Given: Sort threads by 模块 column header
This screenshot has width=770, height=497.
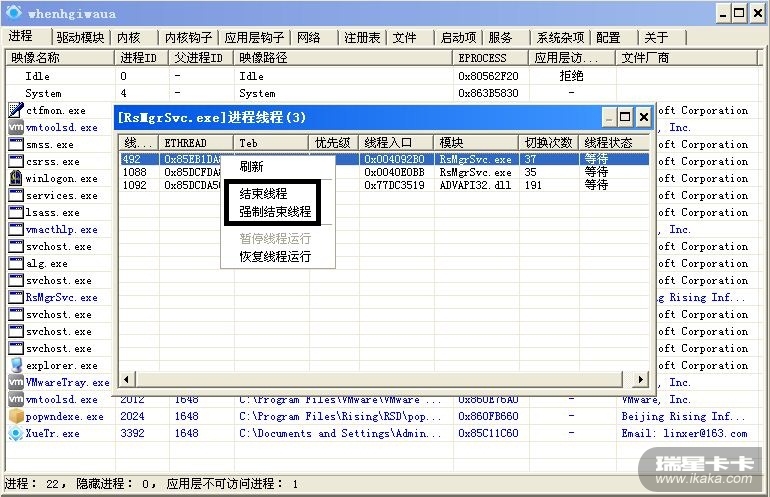Looking at the screenshot, I should click(476, 143).
